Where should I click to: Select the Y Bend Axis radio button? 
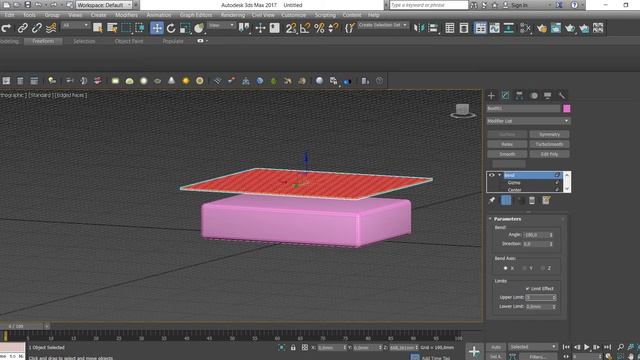tap(524, 268)
